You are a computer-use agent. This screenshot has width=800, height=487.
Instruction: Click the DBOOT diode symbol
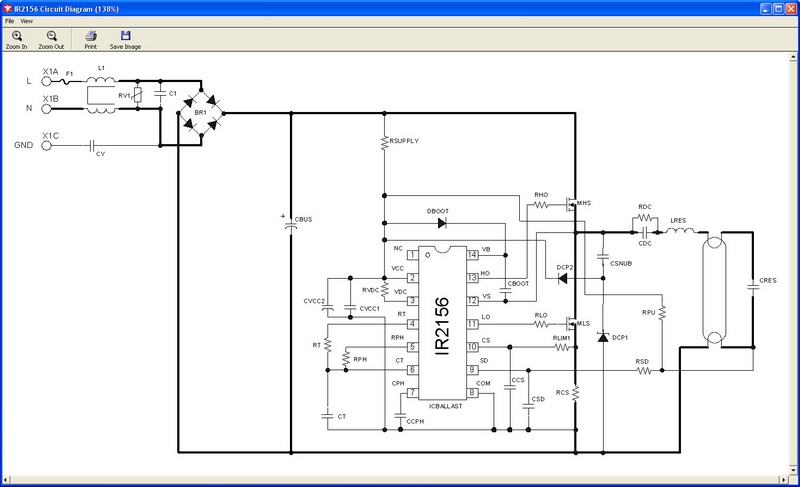pyautogui.click(x=441, y=223)
